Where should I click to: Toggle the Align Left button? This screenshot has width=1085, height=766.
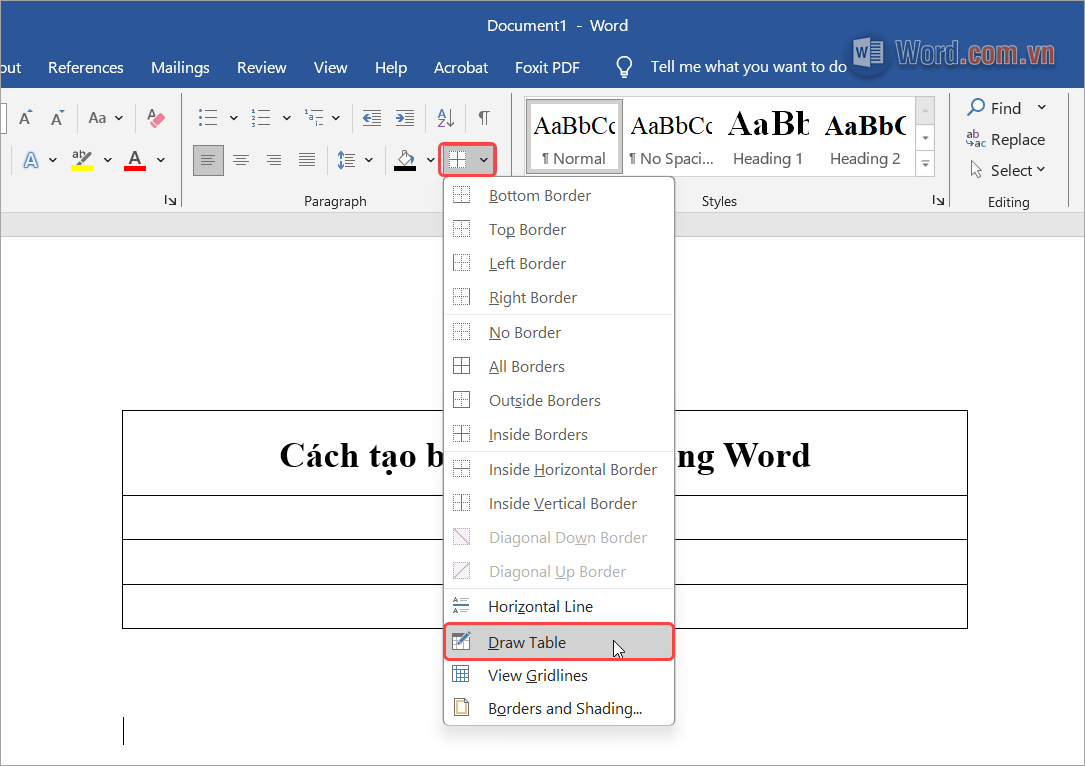point(208,160)
